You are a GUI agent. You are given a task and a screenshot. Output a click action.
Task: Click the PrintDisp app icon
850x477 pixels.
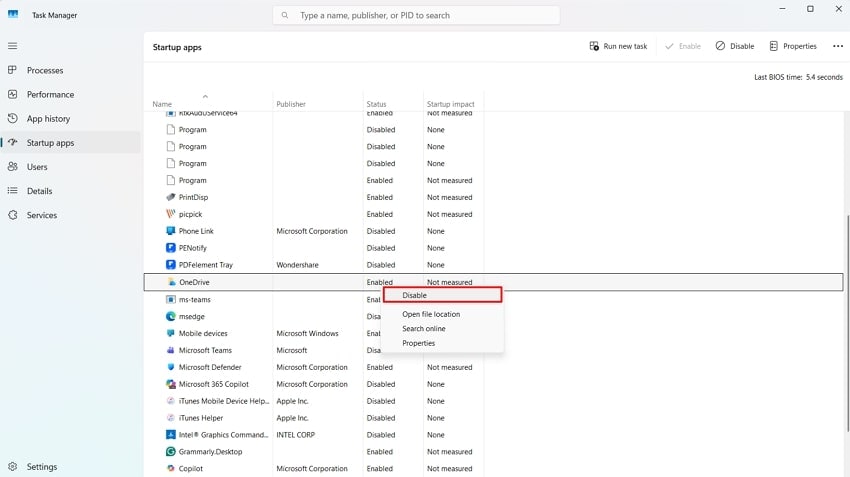[171, 197]
